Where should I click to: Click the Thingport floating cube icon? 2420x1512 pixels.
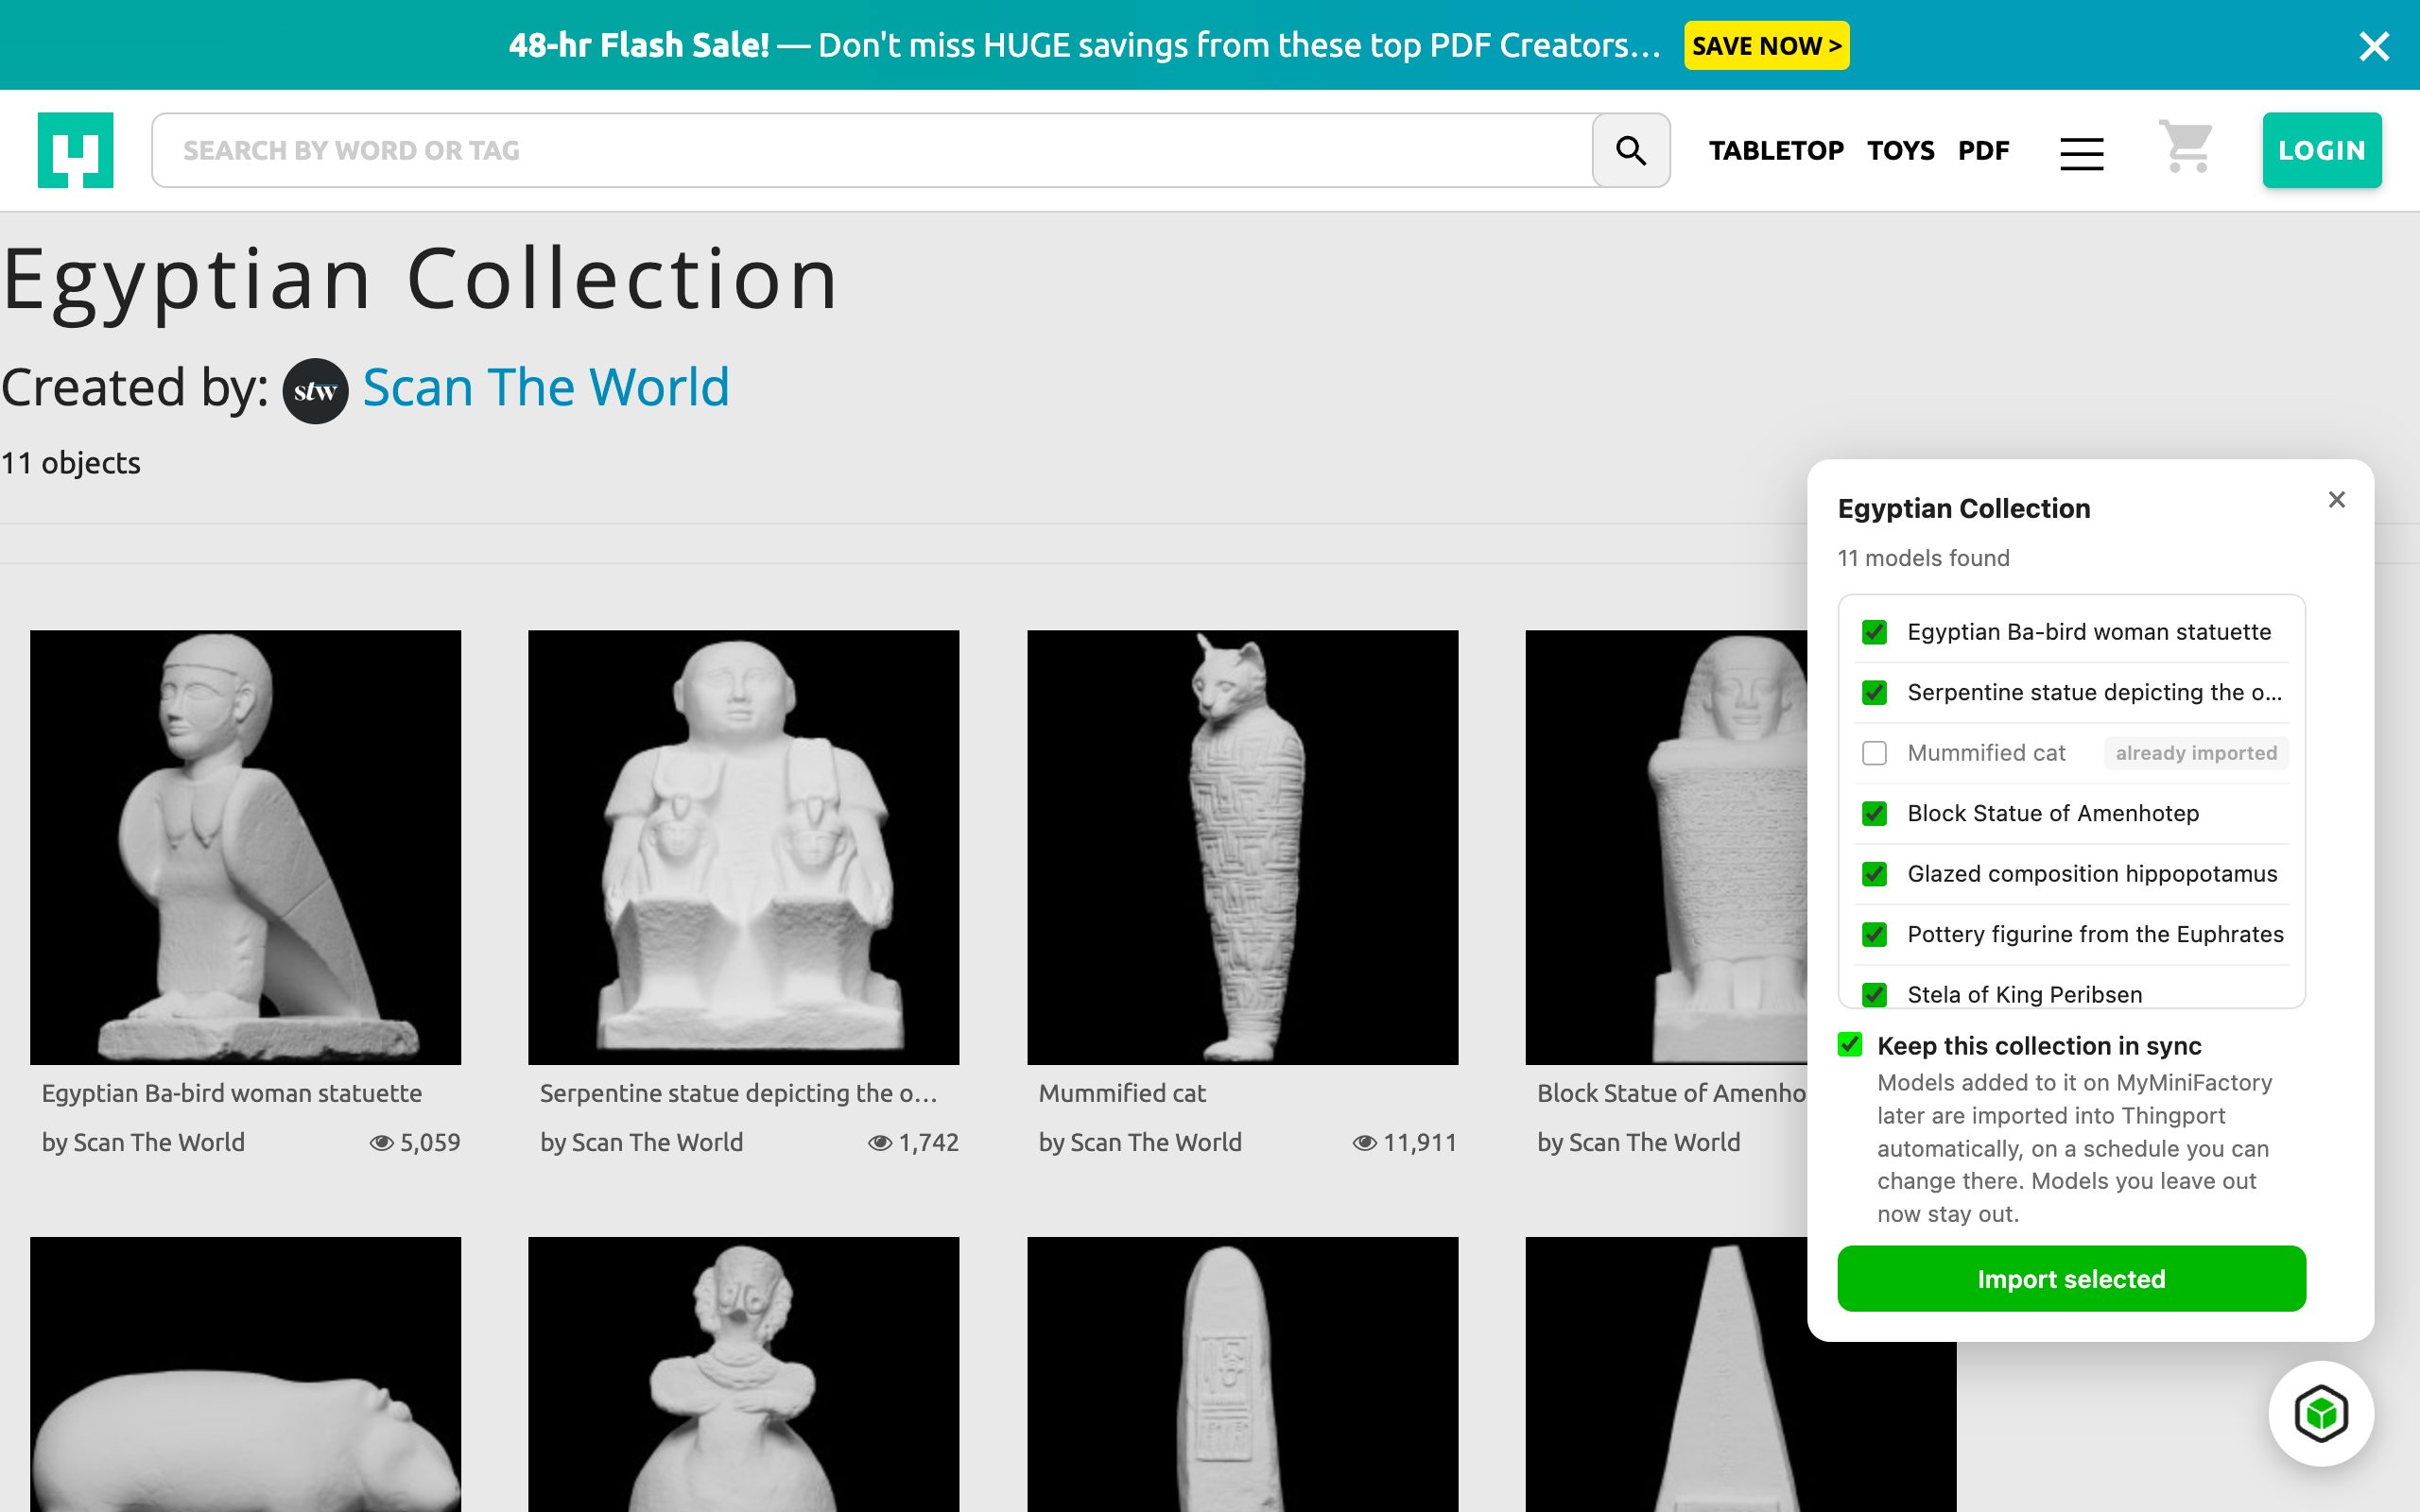(x=2321, y=1413)
